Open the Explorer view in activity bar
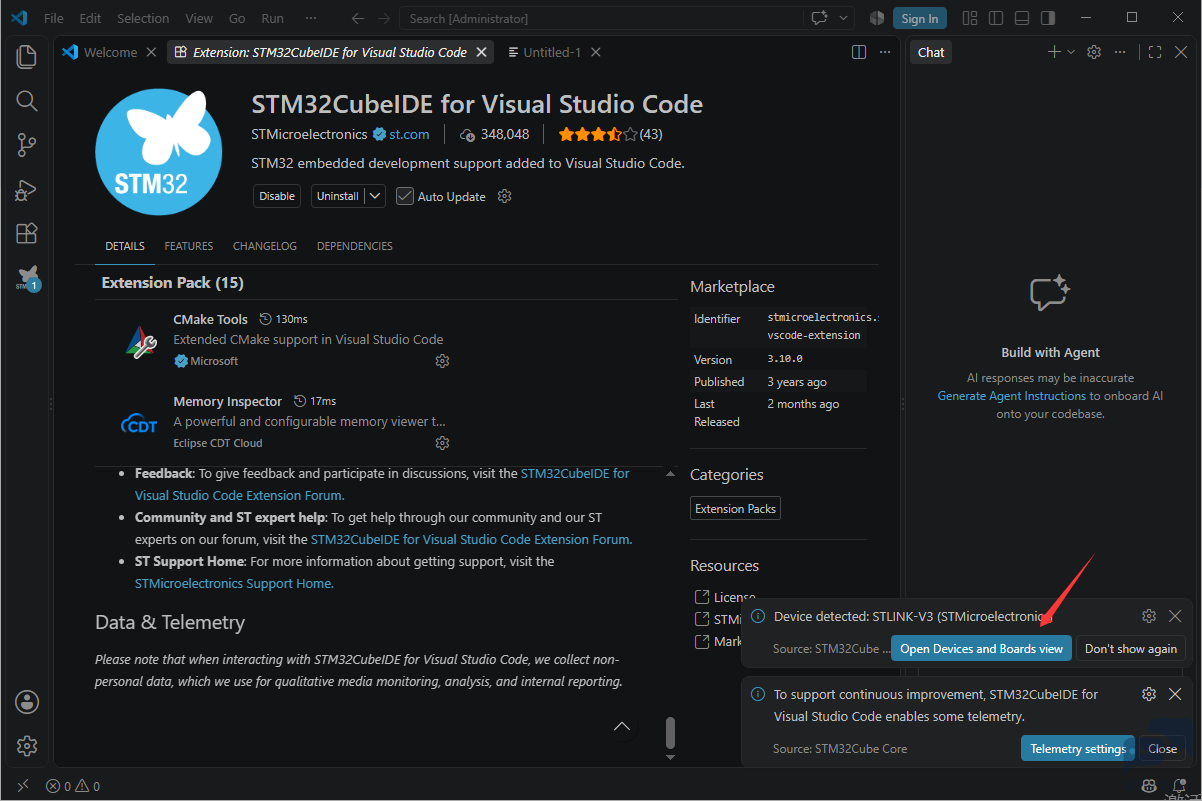This screenshot has height=801, width=1202. tap(27, 57)
